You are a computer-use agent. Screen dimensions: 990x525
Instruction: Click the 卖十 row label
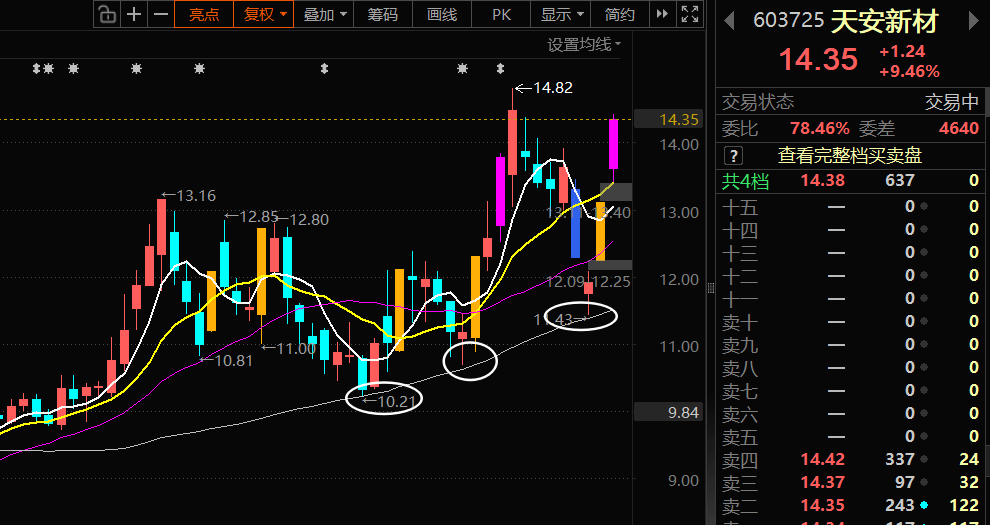740,323
